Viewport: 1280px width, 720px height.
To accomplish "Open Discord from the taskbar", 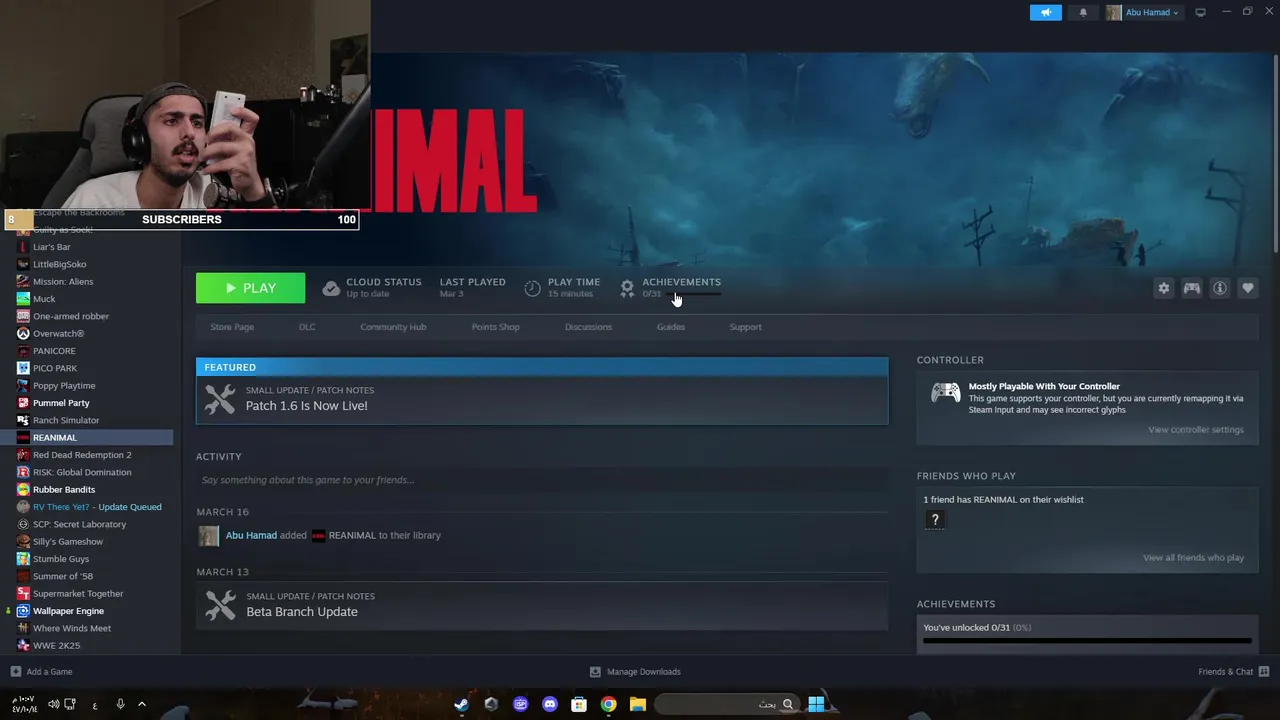I will (549, 704).
